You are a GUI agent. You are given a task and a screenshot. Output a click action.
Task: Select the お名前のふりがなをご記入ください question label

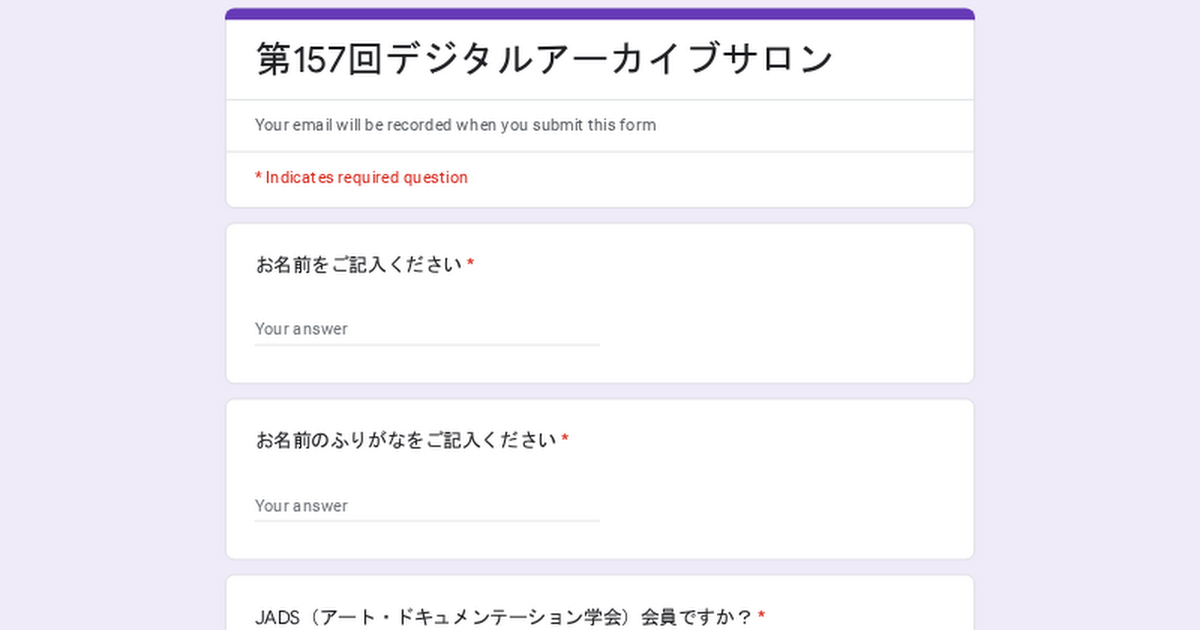pyautogui.click(x=406, y=440)
